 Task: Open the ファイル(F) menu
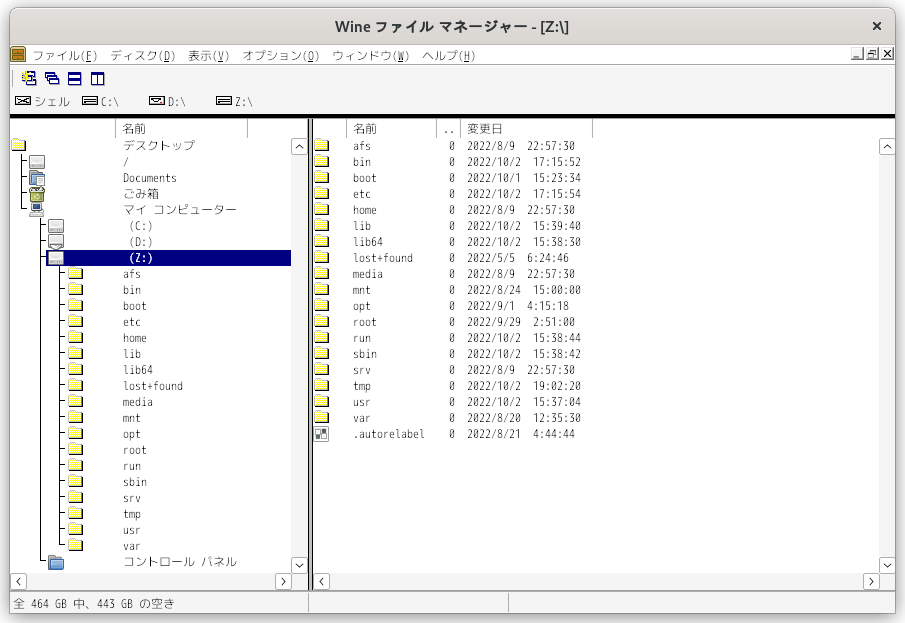pos(64,55)
